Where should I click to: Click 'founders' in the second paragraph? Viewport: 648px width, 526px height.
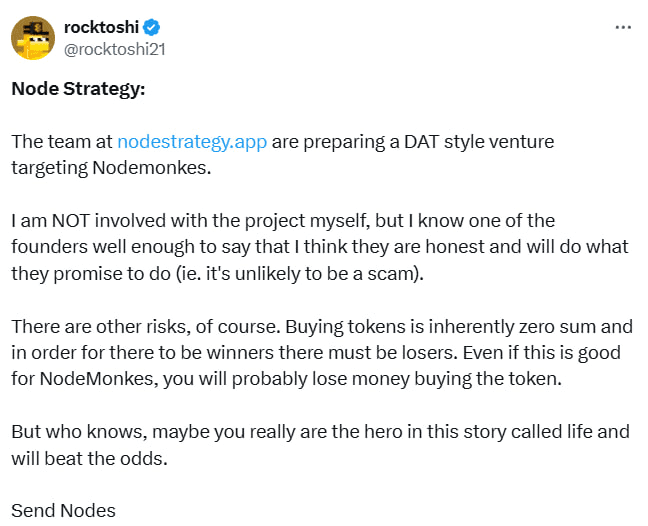tap(49, 247)
